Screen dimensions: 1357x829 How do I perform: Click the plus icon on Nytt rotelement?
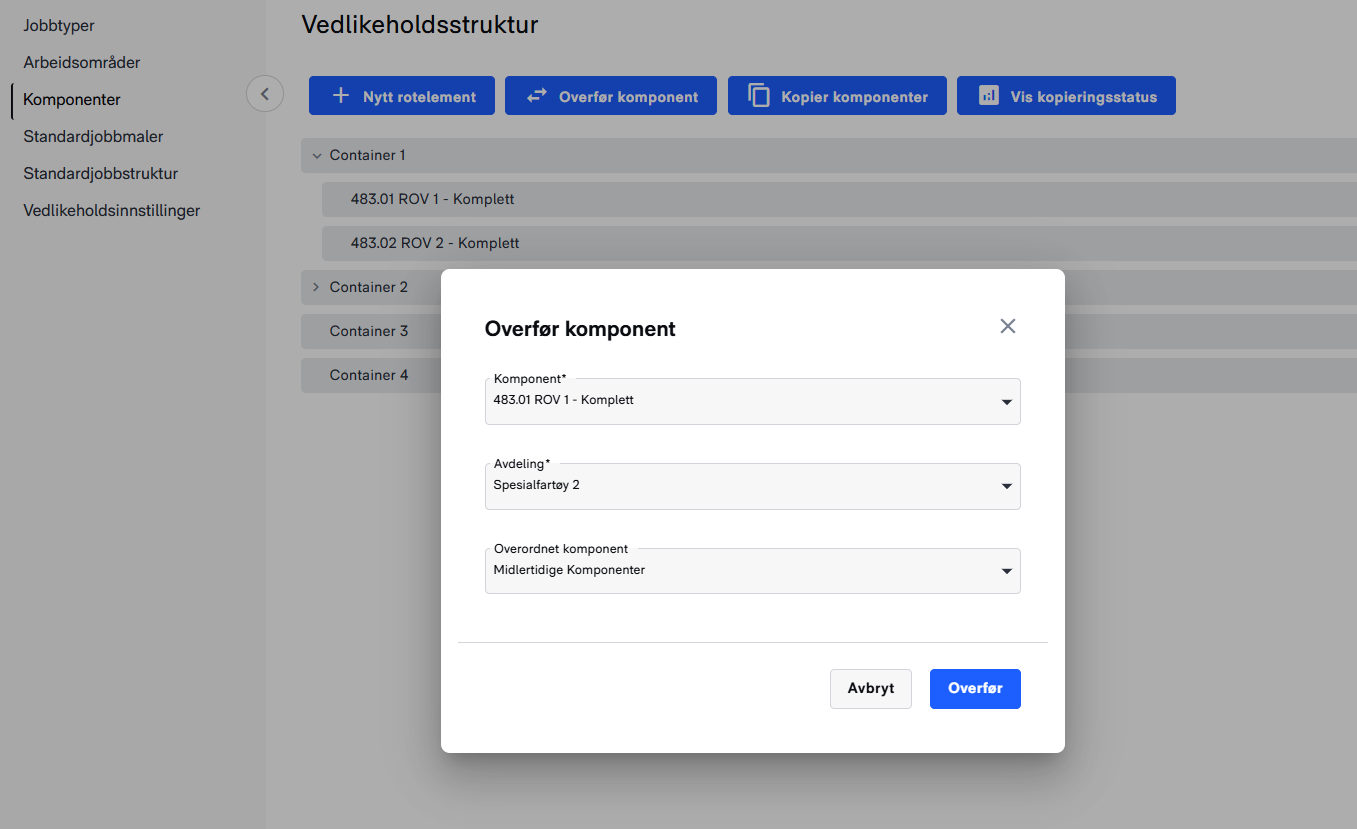(341, 96)
